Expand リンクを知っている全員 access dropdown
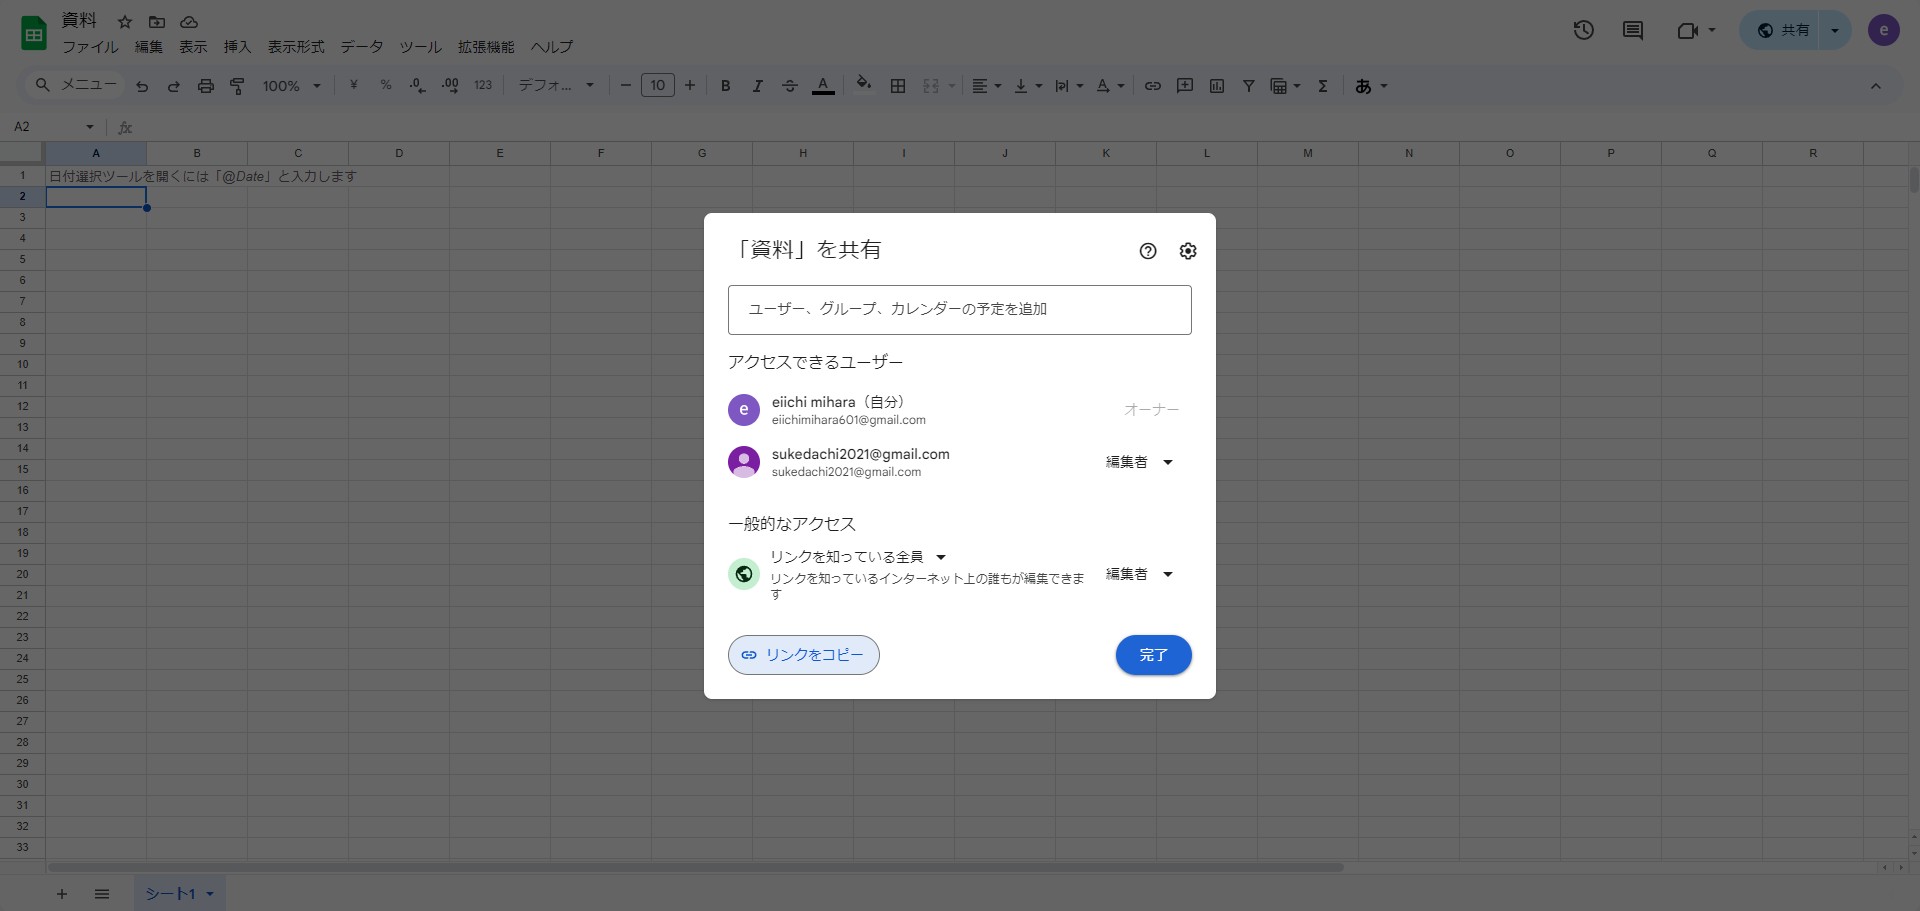The image size is (1920, 911). pos(858,557)
